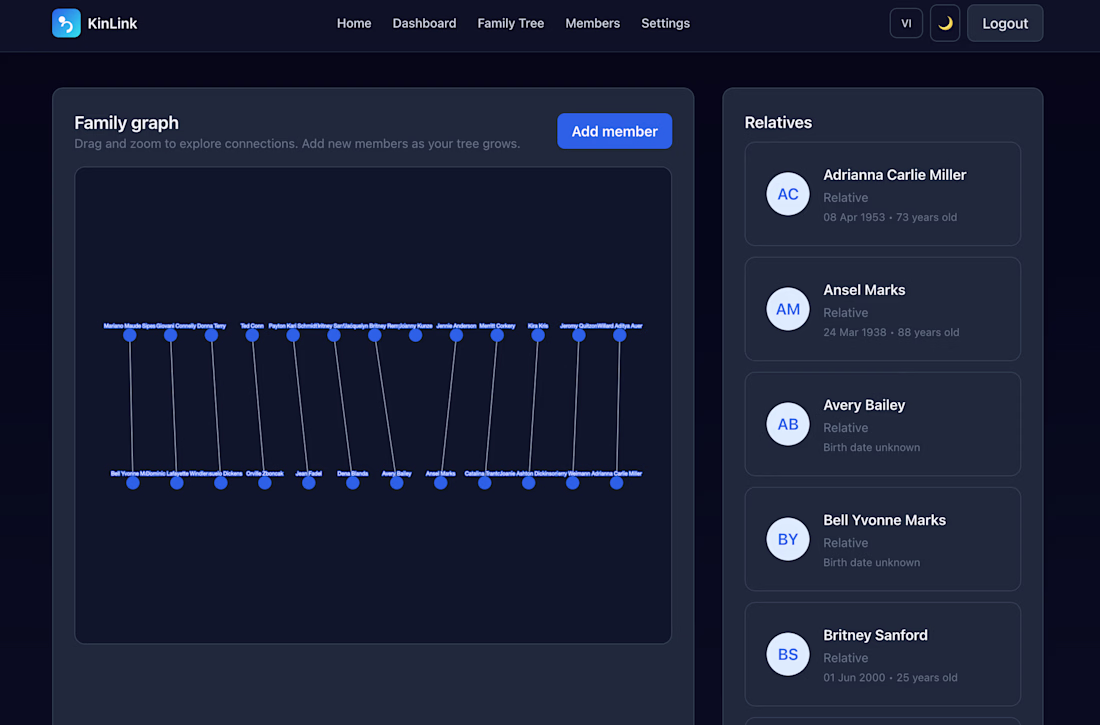1100x725 pixels.
Task: Select the Dickens graph node
Action: coord(220,483)
